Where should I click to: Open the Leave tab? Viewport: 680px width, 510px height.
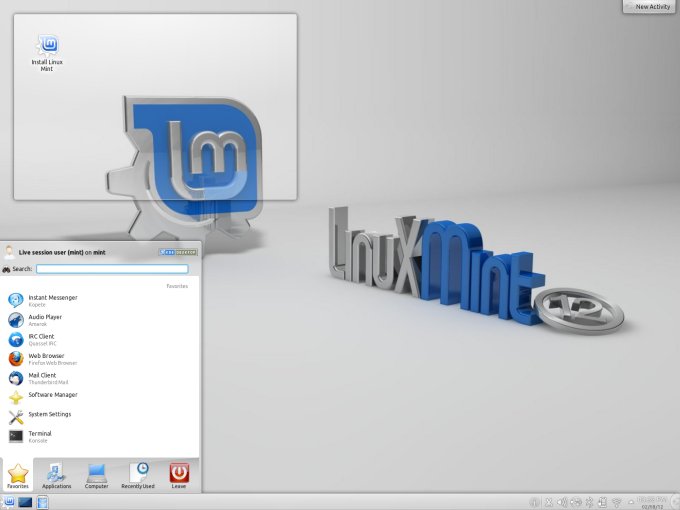tap(179, 476)
